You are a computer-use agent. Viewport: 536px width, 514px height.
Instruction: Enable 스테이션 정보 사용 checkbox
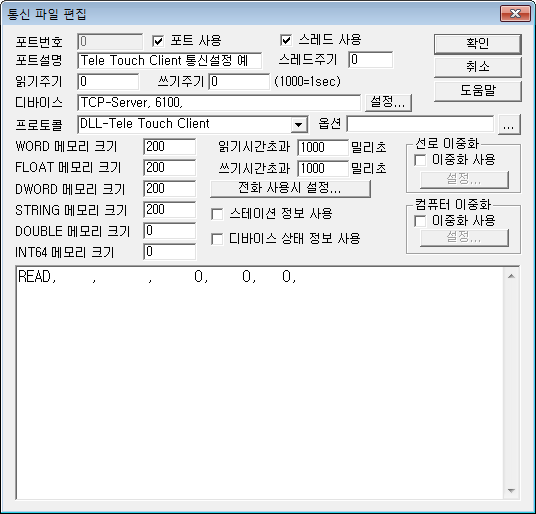(217, 214)
